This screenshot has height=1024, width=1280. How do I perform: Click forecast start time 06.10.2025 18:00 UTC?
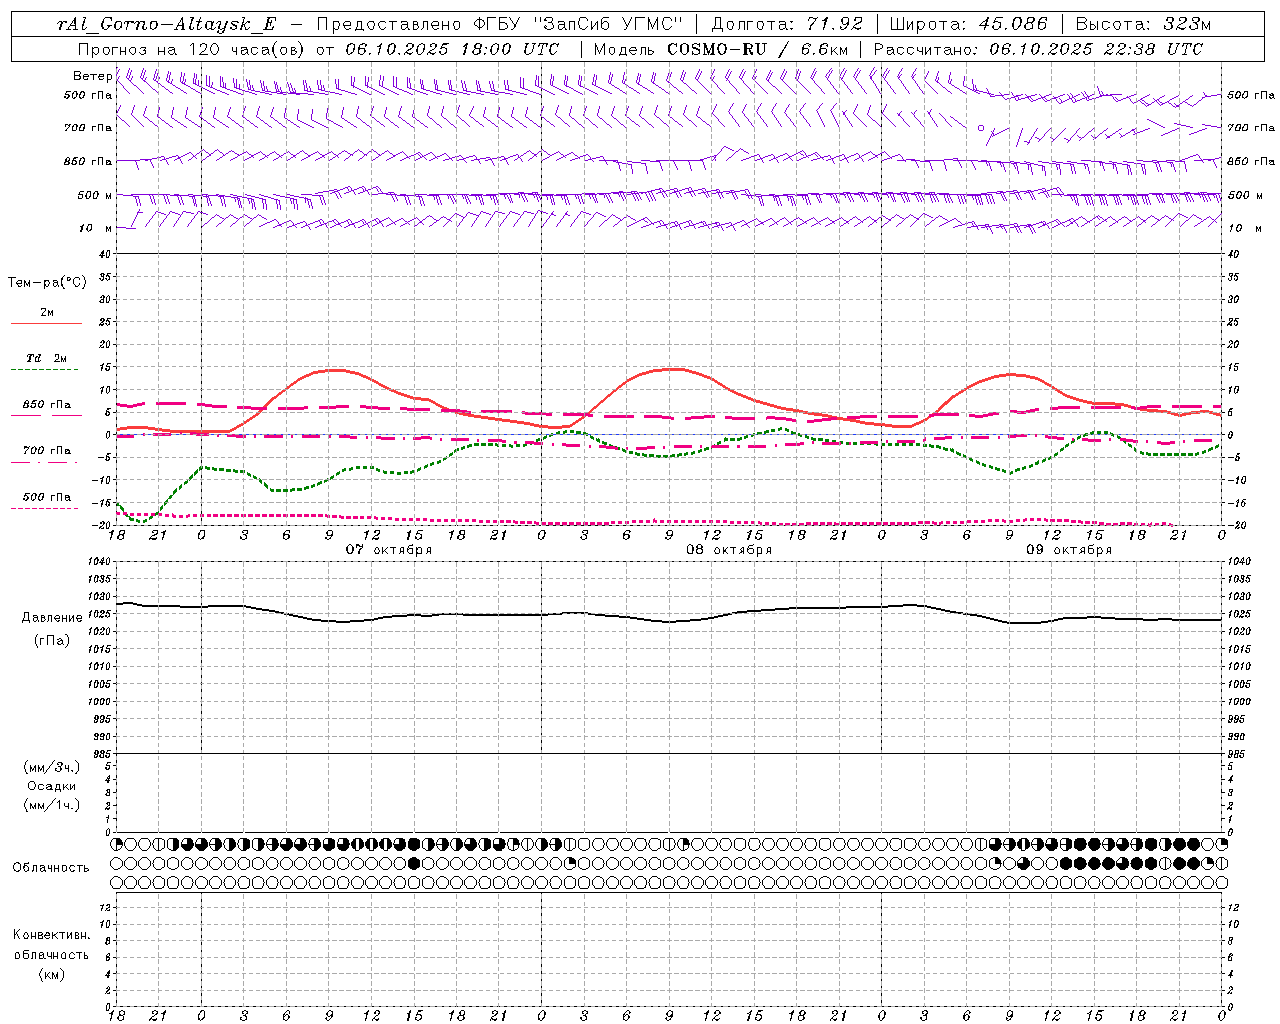click(x=451, y=49)
